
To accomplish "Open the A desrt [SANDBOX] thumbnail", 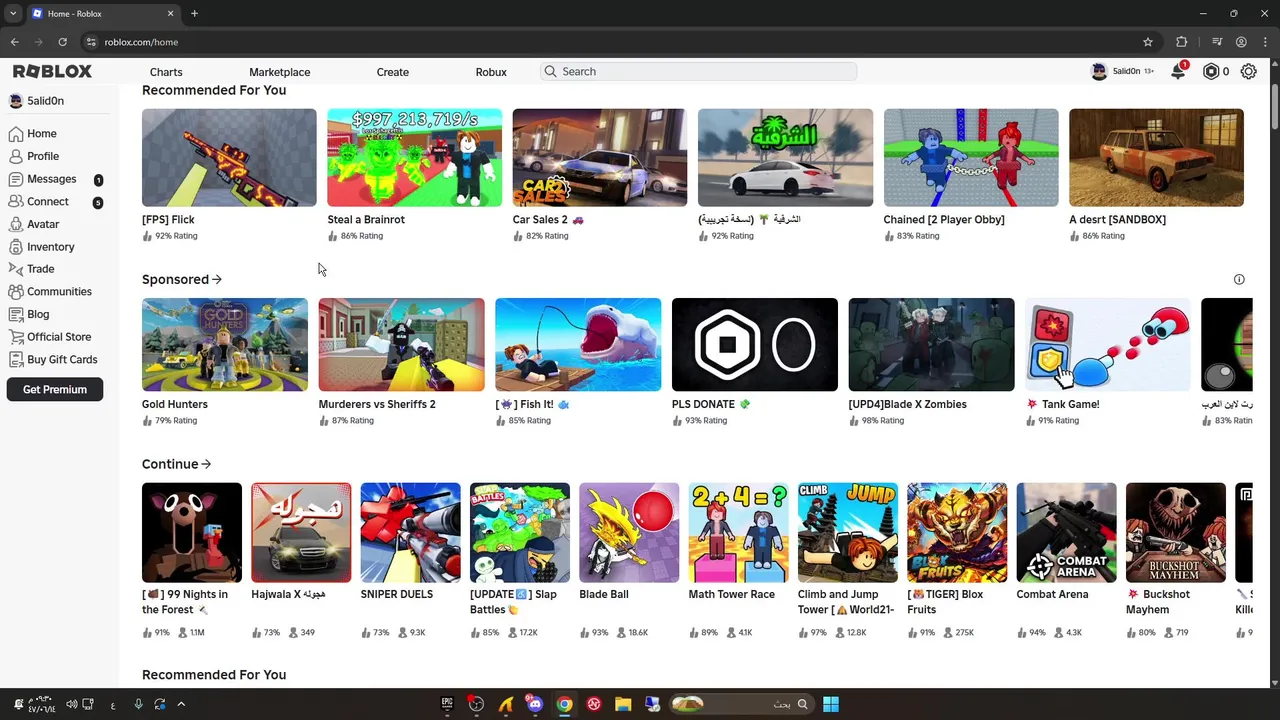I will tap(1156, 158).
